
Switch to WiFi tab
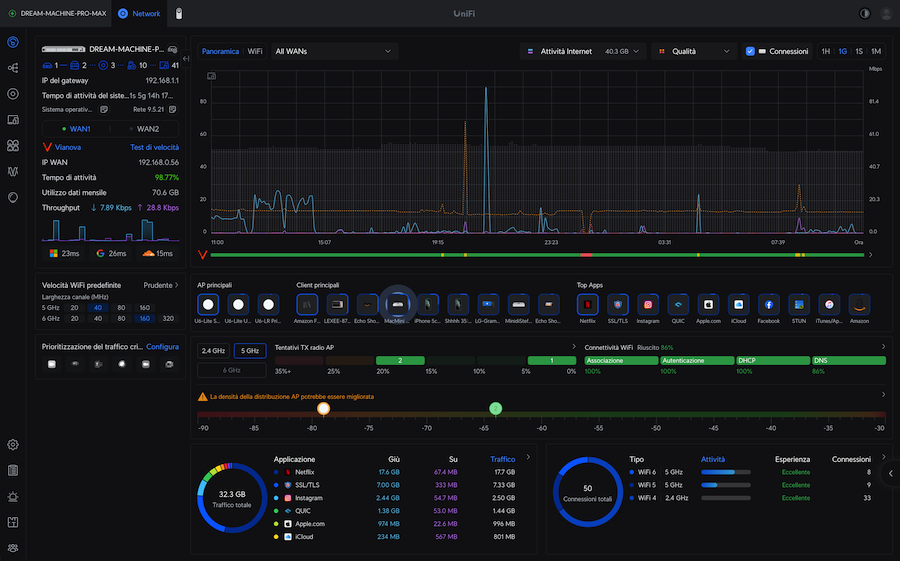click(255, 51)
